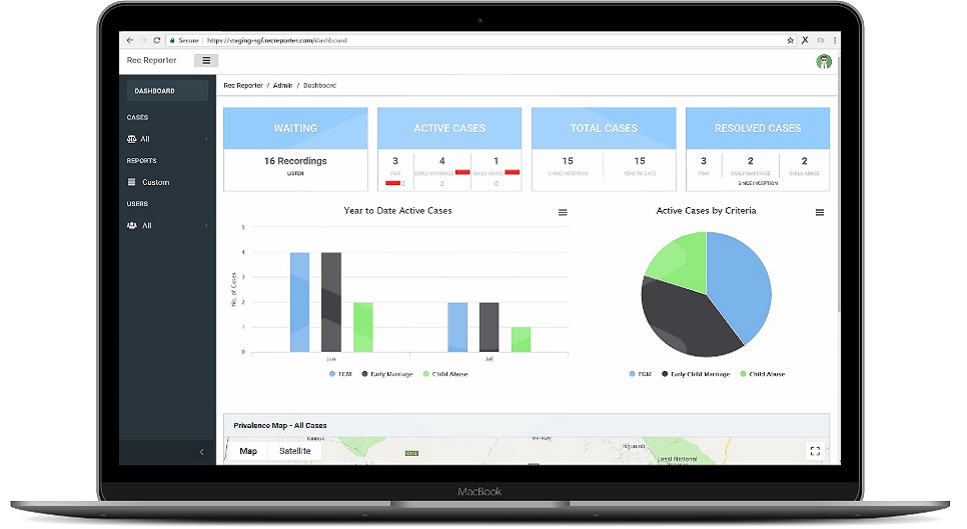Click the Active Cases by Criteria title
The width and height of the screenshot is (967, 529).
706,211
